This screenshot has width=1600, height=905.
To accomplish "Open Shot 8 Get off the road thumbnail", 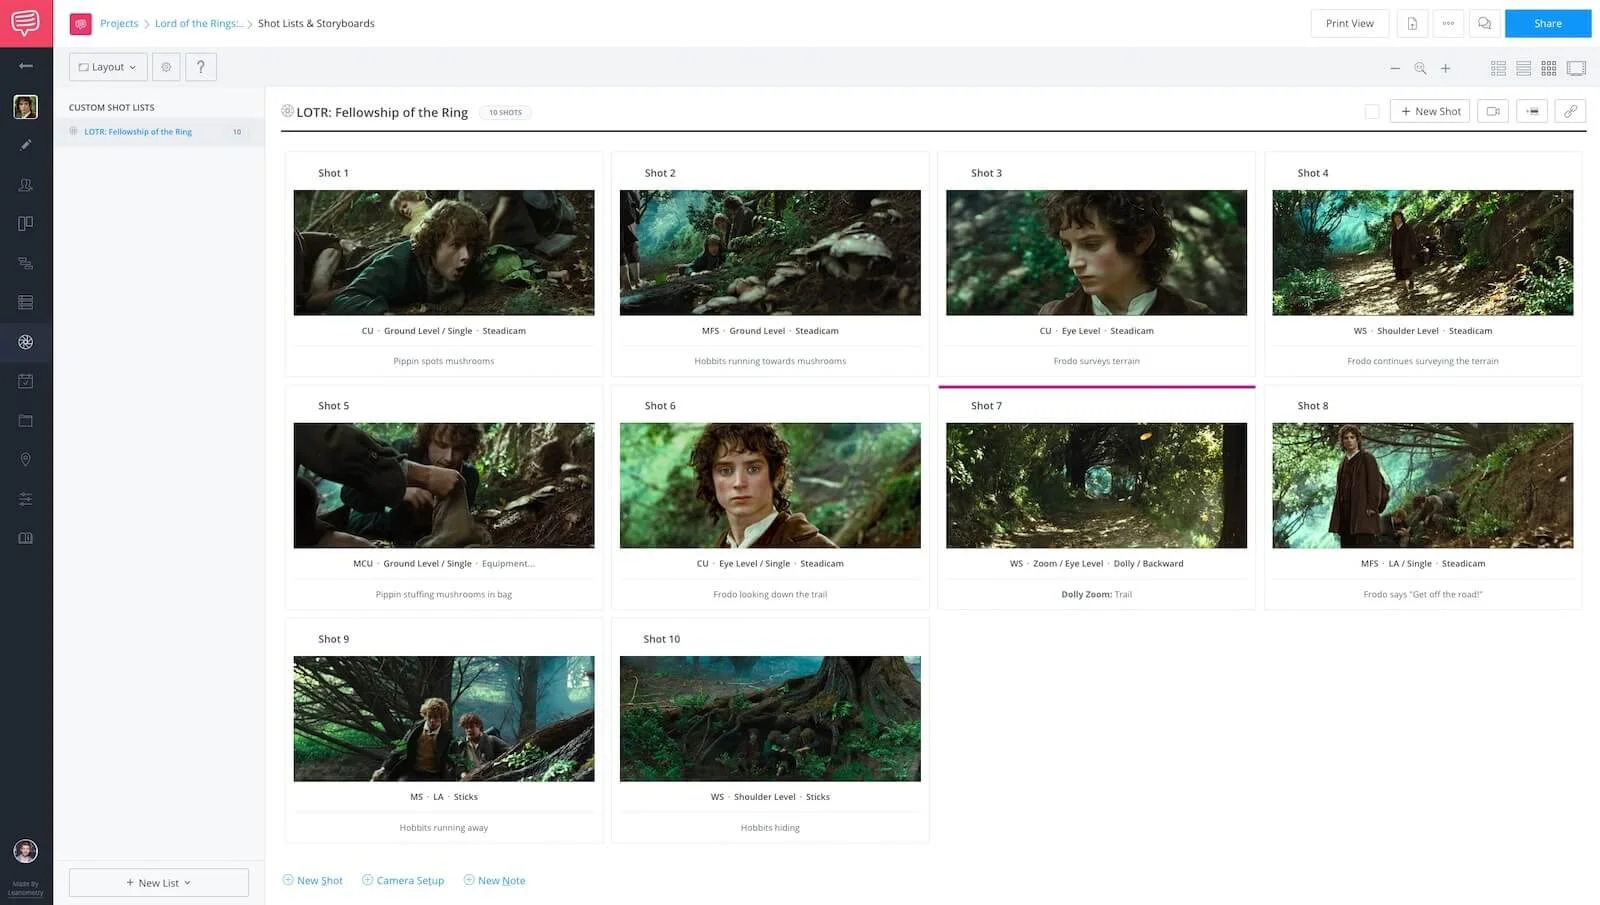I will tap(1423, 485).
